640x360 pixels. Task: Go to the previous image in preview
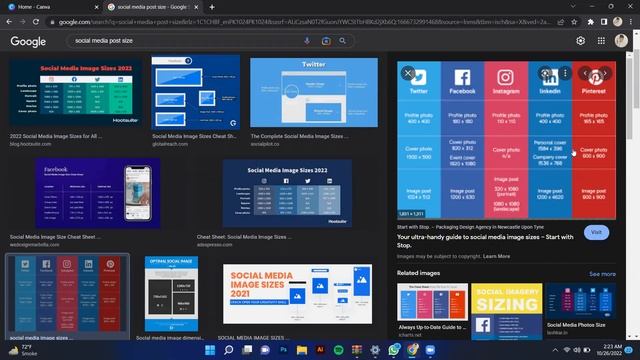pos(584,73)
